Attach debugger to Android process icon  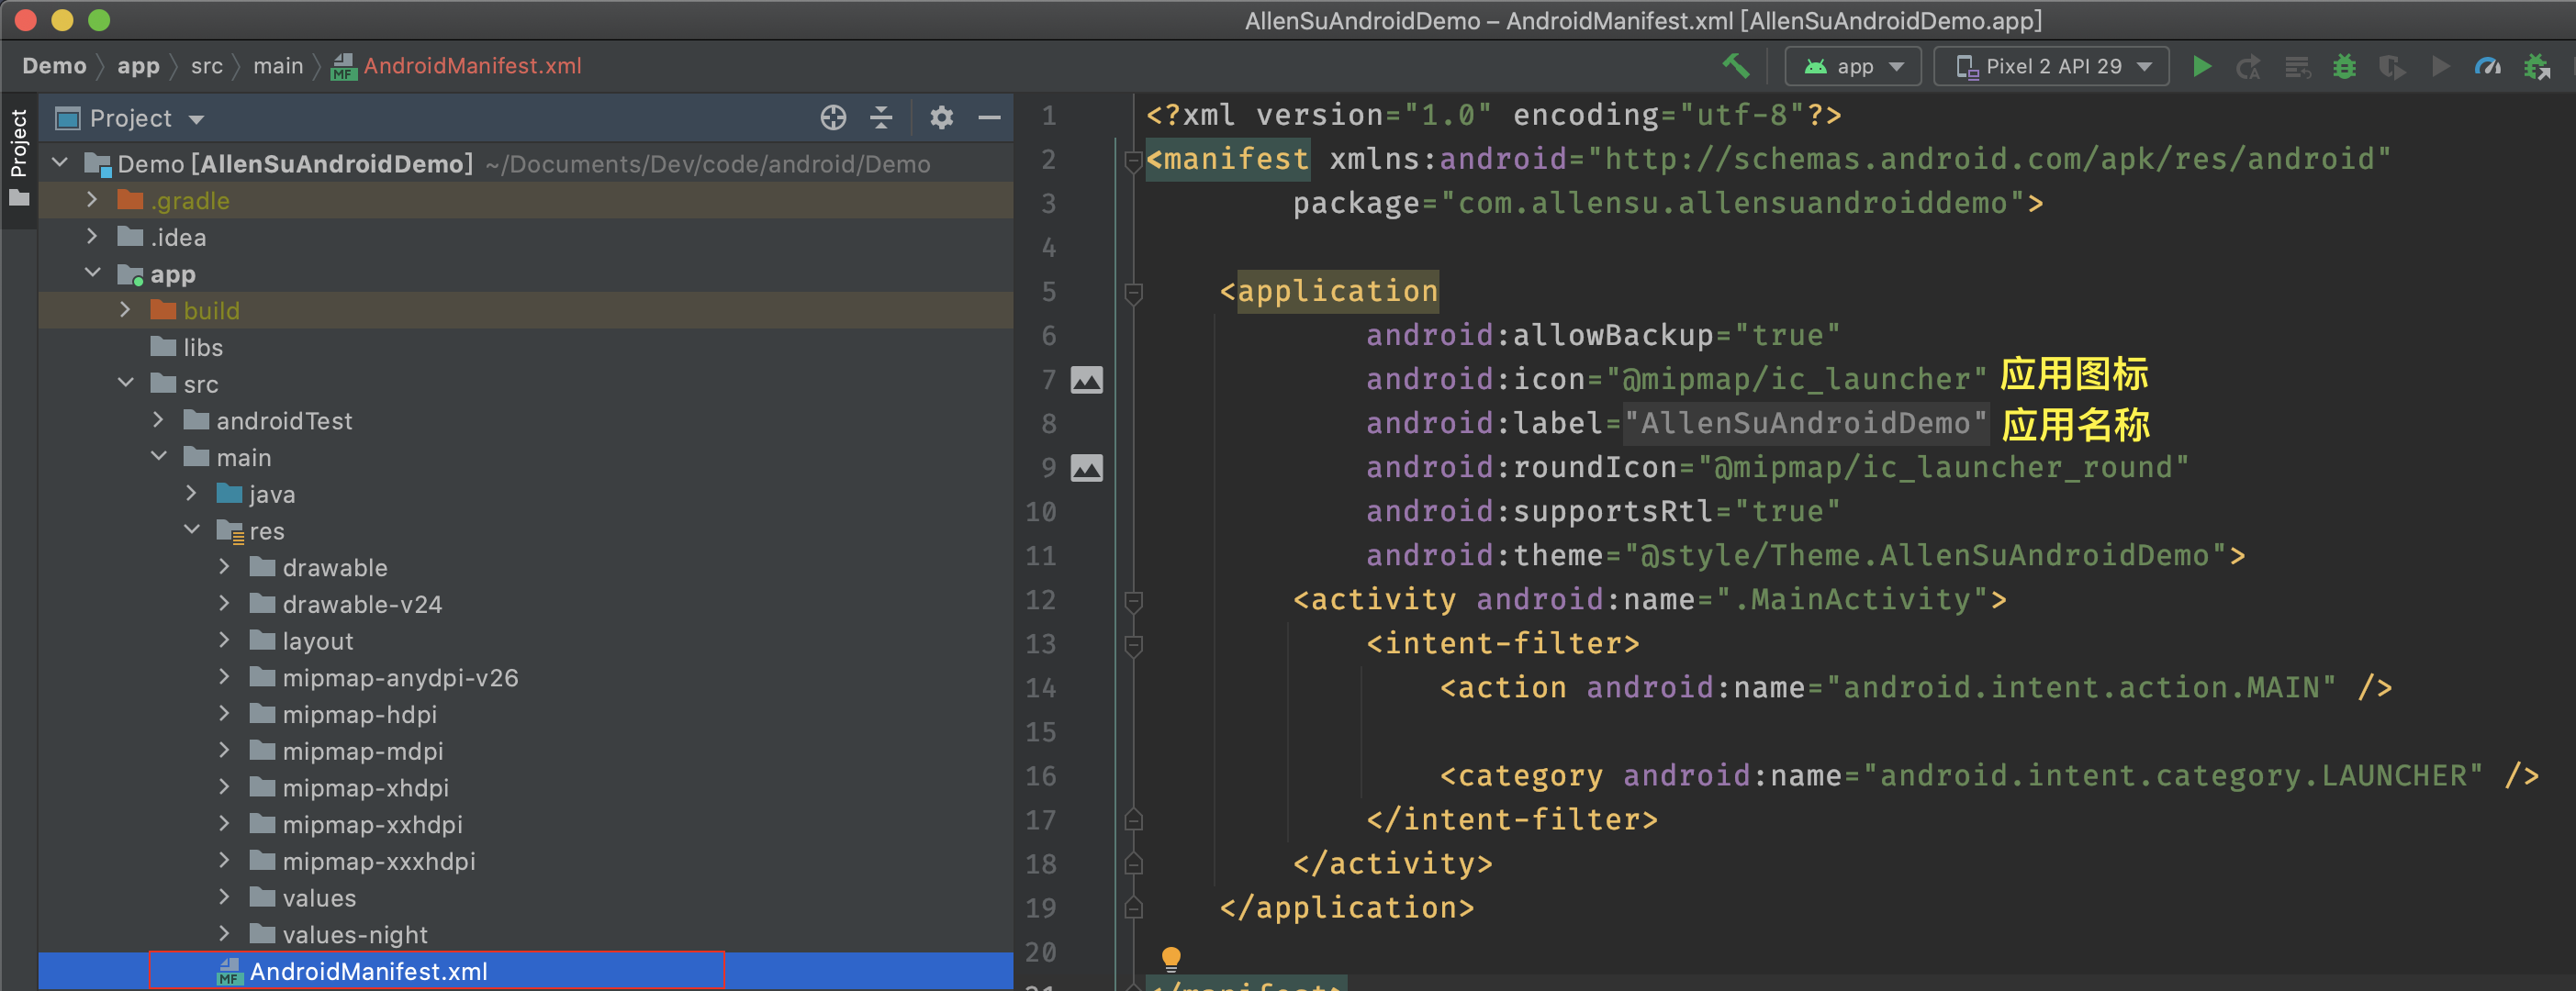[2537, 66]
